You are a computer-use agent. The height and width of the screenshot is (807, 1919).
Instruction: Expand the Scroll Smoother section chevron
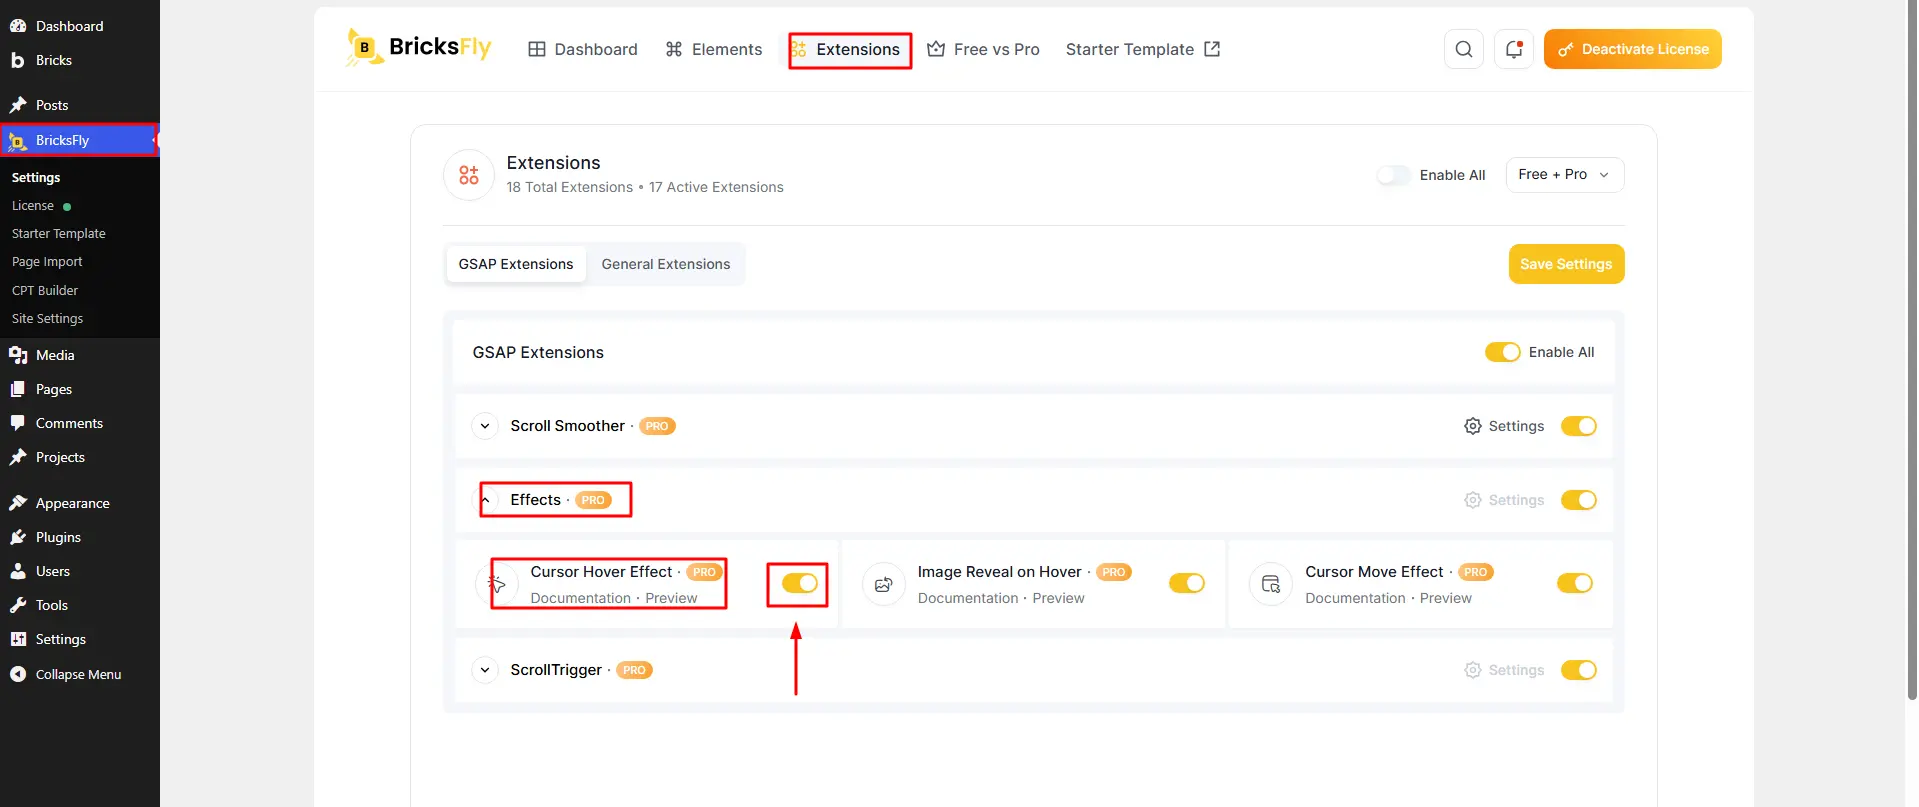[485, 426]
